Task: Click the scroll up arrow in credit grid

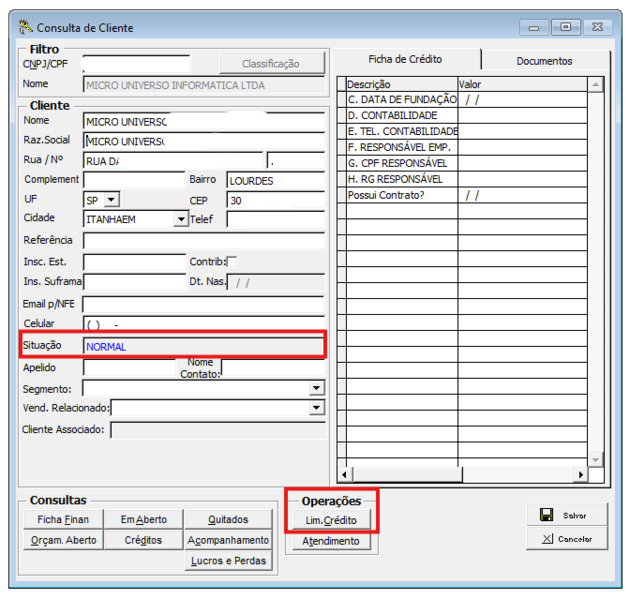Action: 595,85
